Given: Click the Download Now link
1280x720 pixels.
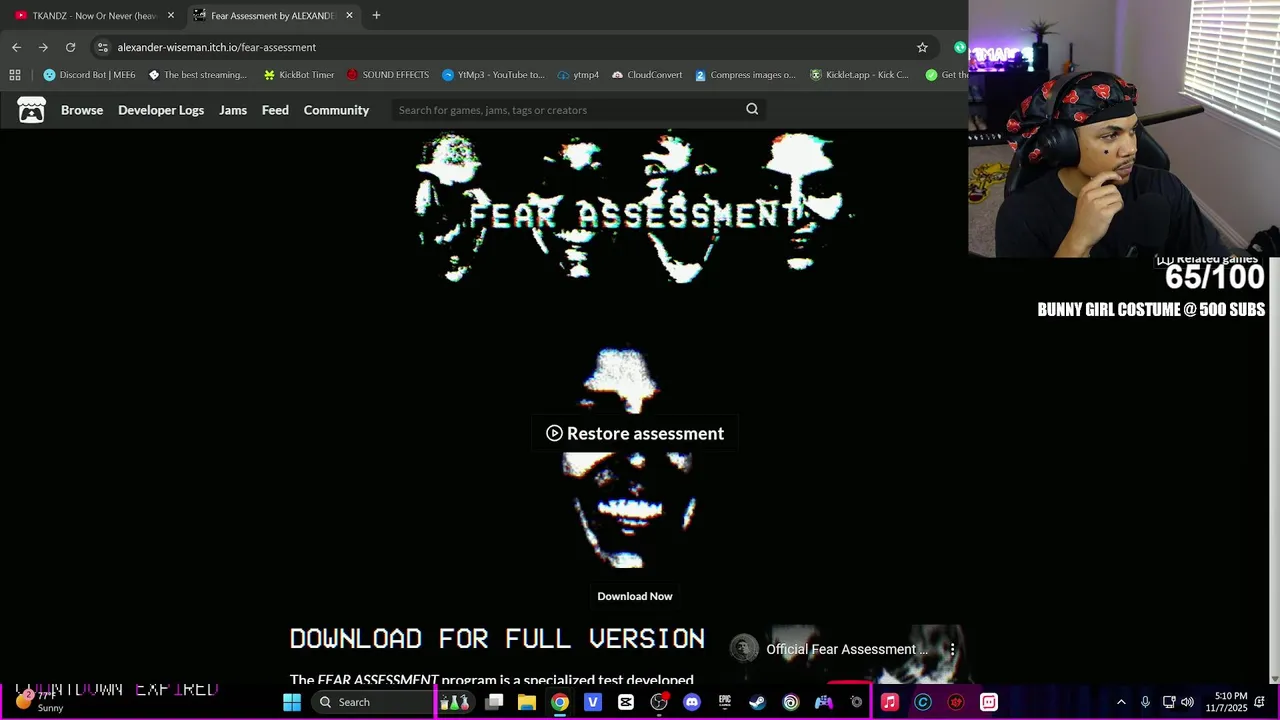Looking at the screenshot, I should [635, 596].
